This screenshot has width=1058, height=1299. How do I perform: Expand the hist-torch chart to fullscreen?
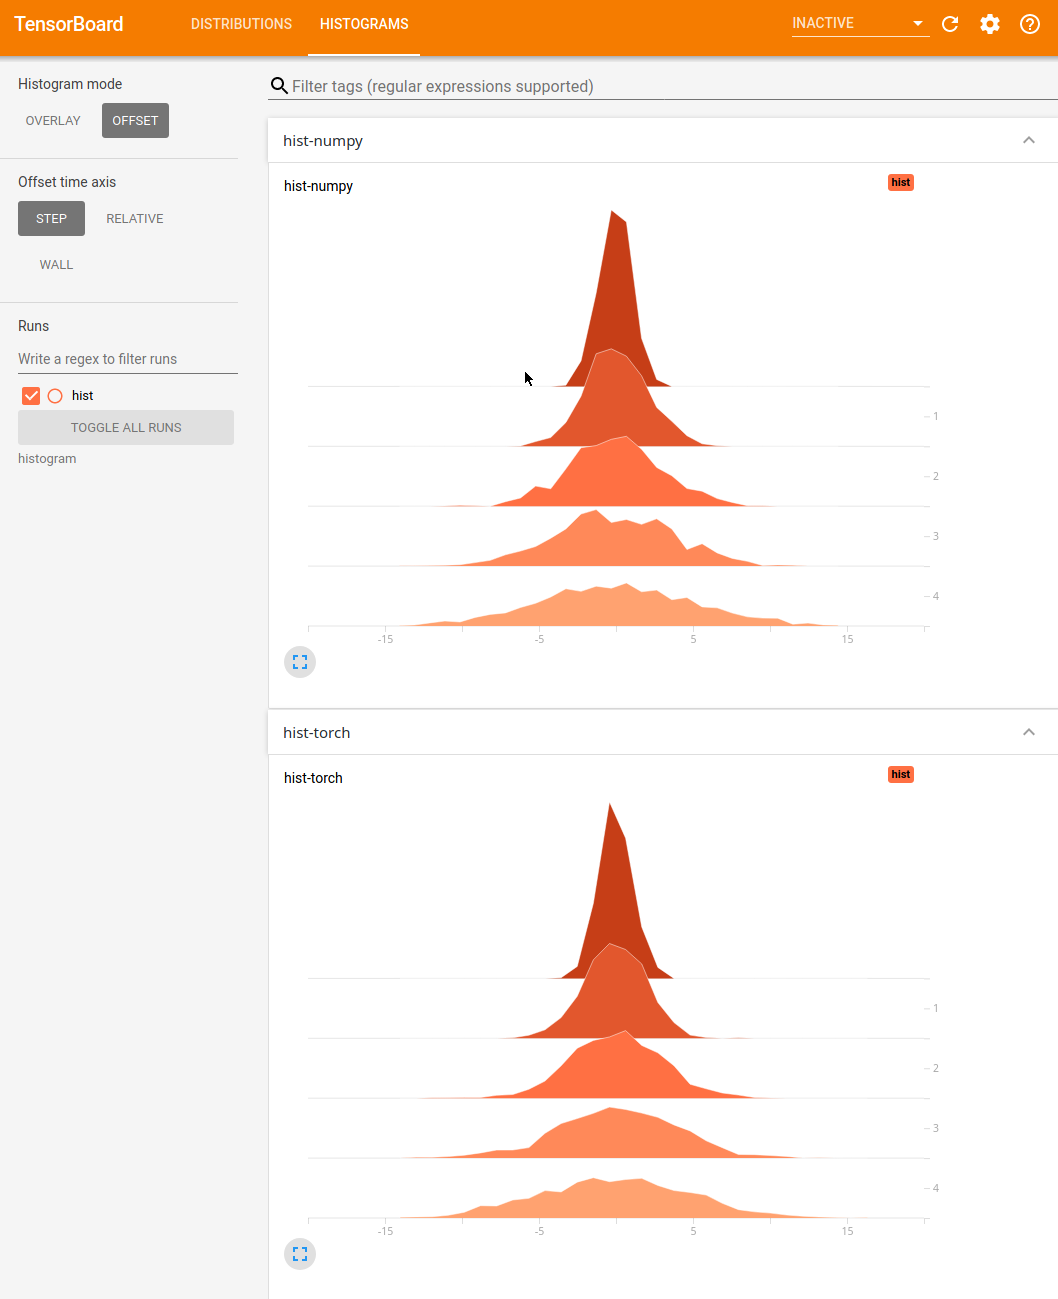pyautogui.click(x=299, y=1253)
